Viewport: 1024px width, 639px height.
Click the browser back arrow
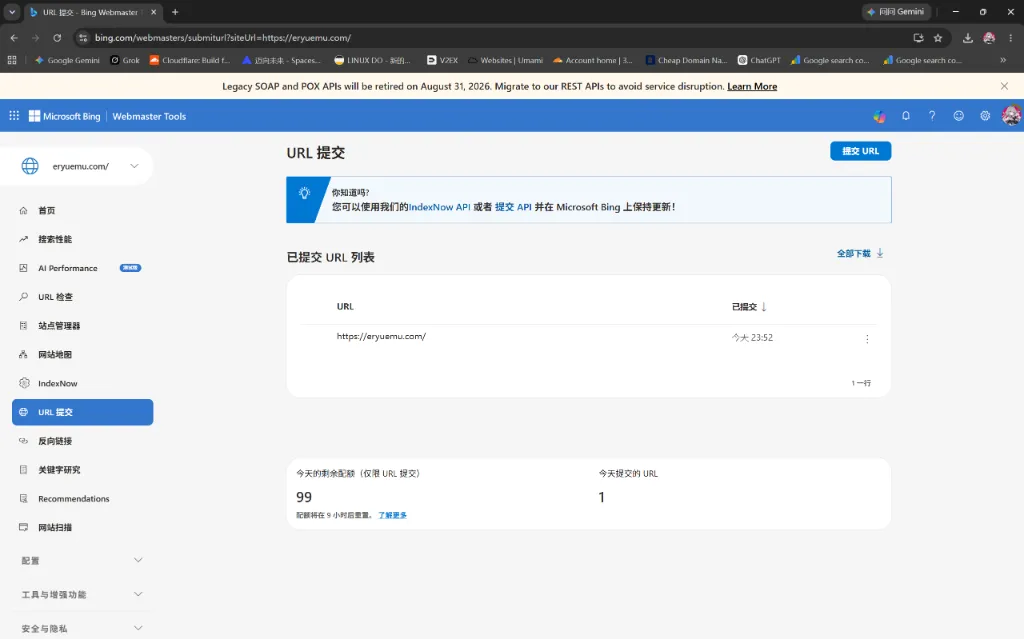click(x=14, y=38)
